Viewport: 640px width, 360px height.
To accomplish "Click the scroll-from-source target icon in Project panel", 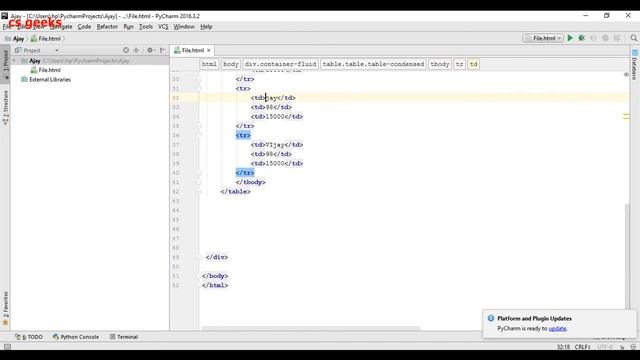I will (126, 50).
